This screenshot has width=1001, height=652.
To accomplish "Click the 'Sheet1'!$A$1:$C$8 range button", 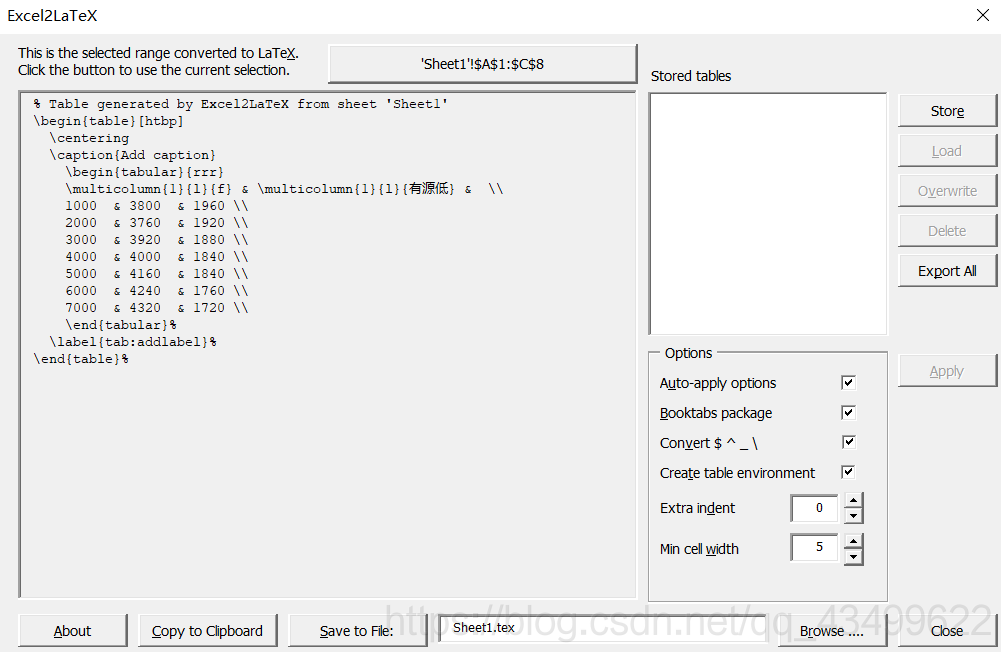I will coord(483,64).
